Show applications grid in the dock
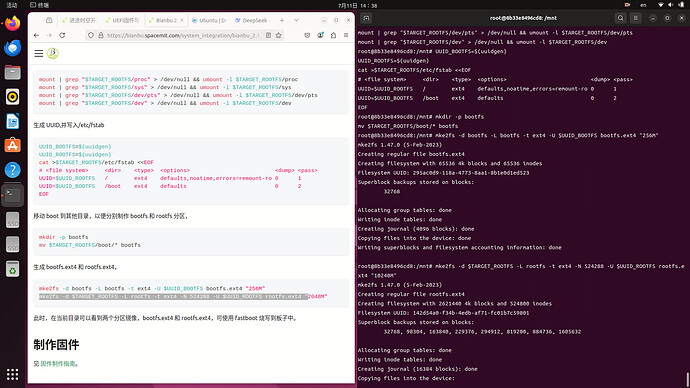The width and height of the screenshot is (690, 388). [x=12, y=374]
